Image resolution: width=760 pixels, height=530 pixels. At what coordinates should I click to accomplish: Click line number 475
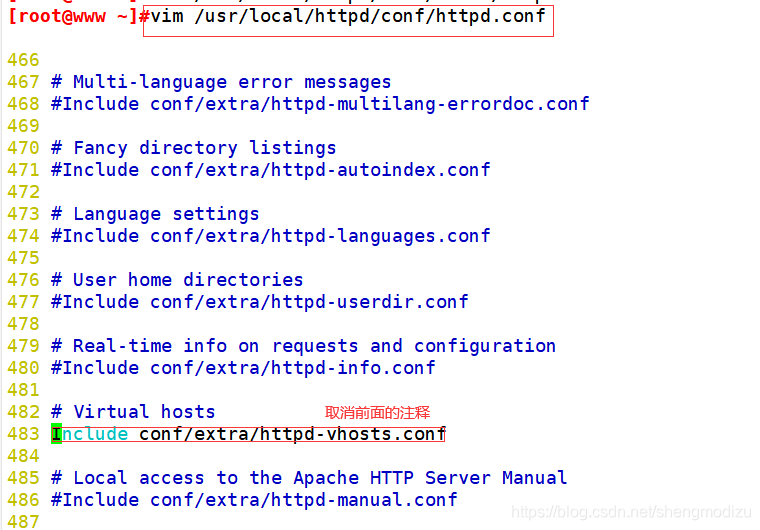(x=23, y=258)
